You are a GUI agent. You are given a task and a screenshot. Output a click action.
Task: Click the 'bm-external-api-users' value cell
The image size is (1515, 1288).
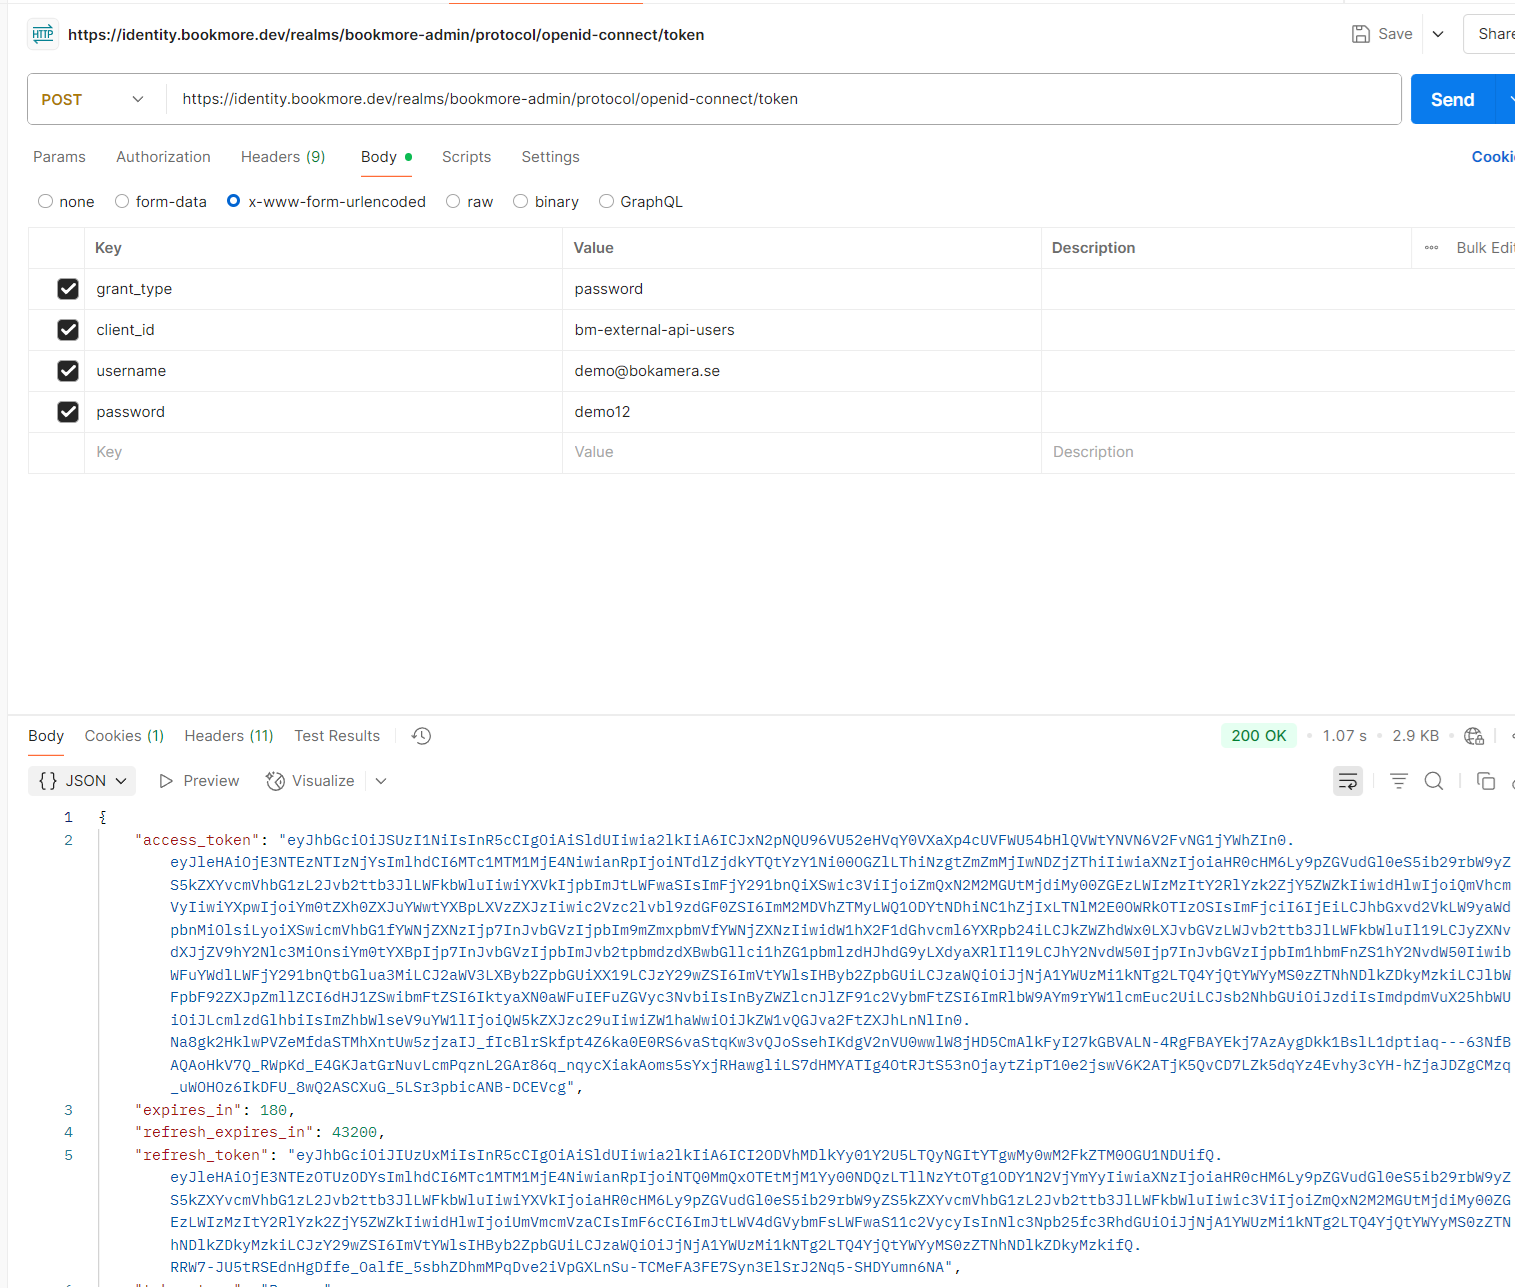801,330
